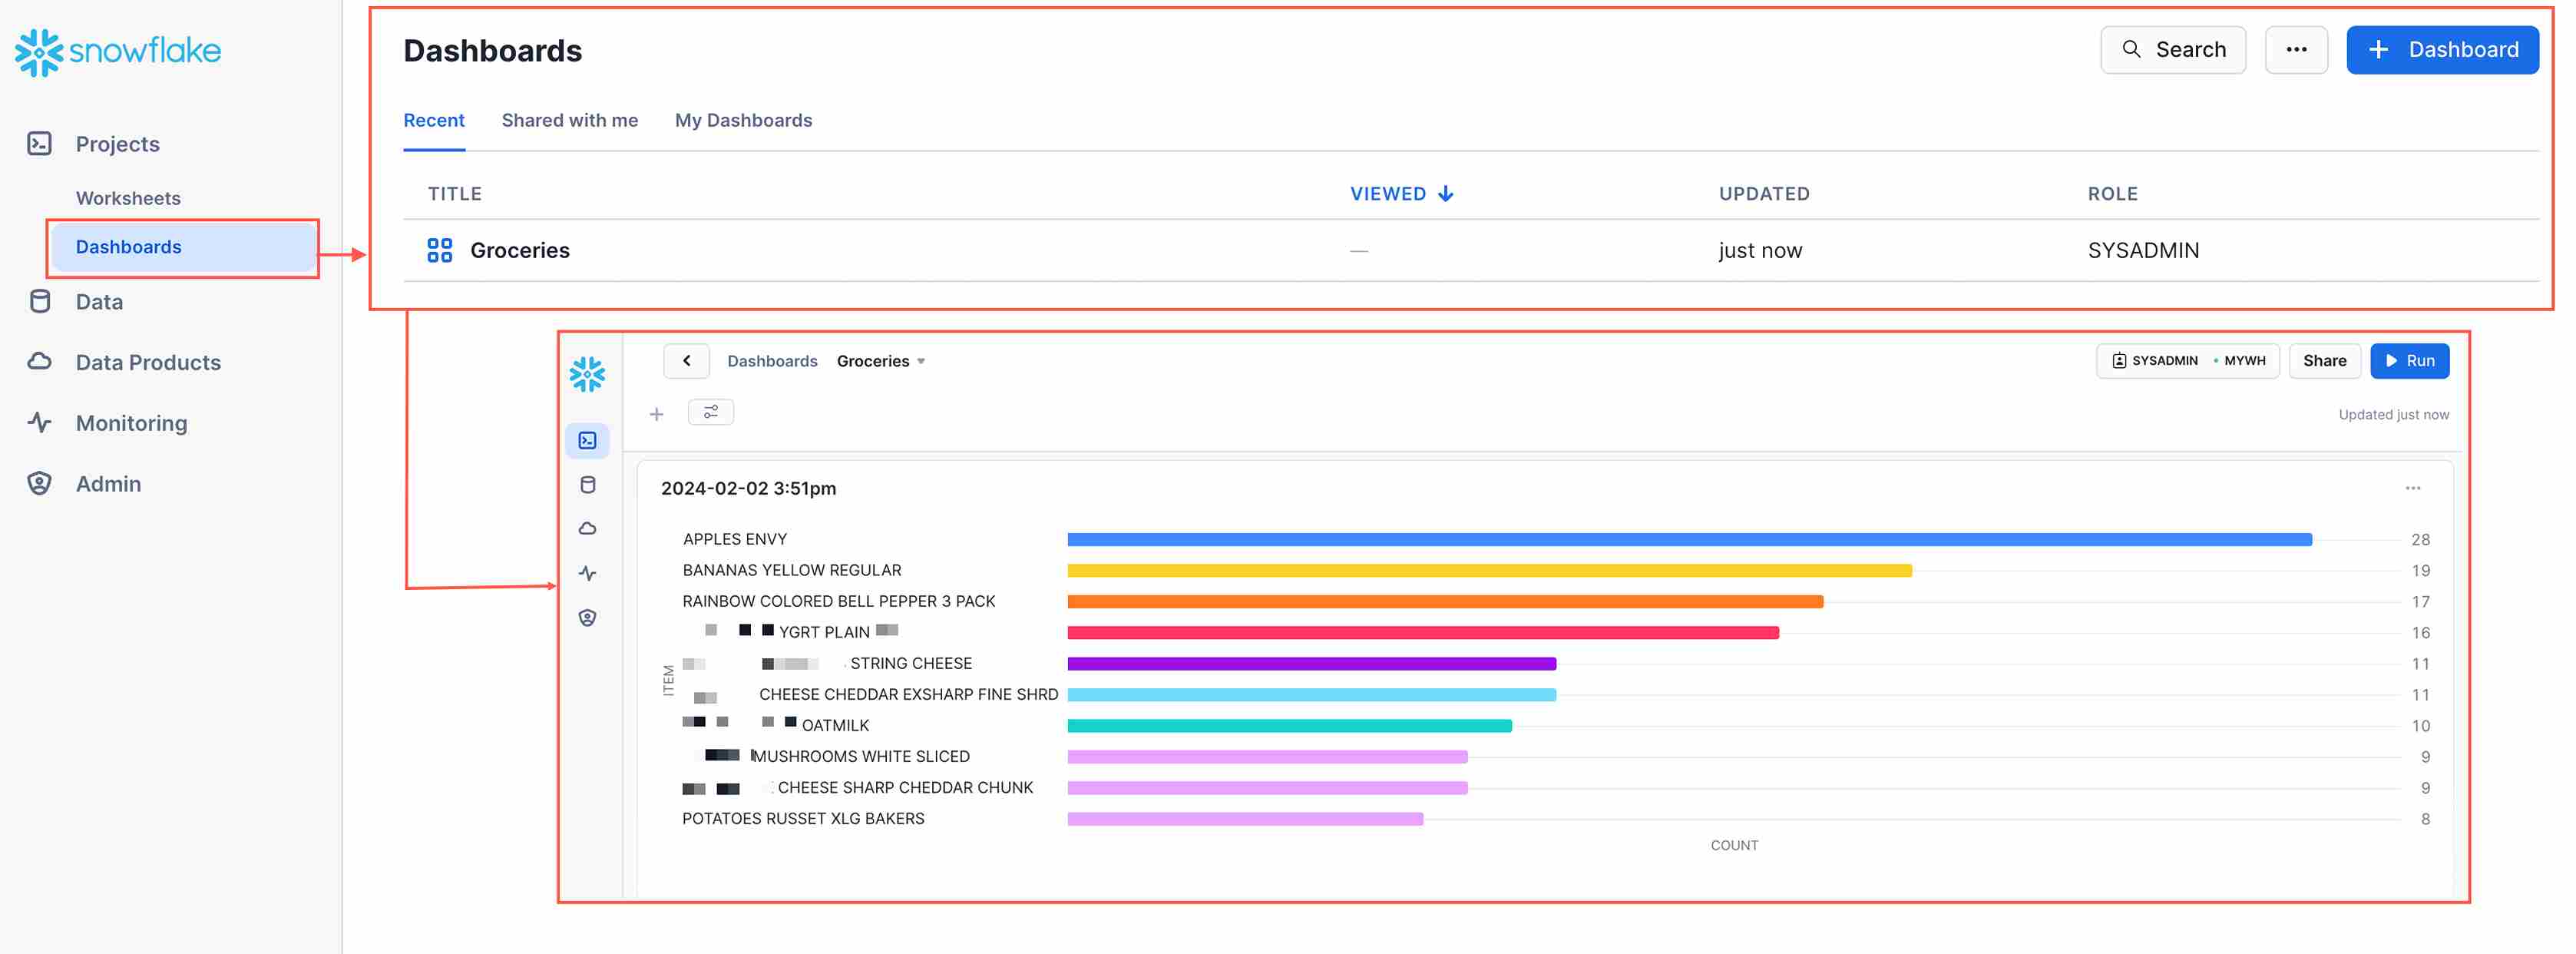
Task: Click the Groceries dashboard grid icon
Action: 439,250
